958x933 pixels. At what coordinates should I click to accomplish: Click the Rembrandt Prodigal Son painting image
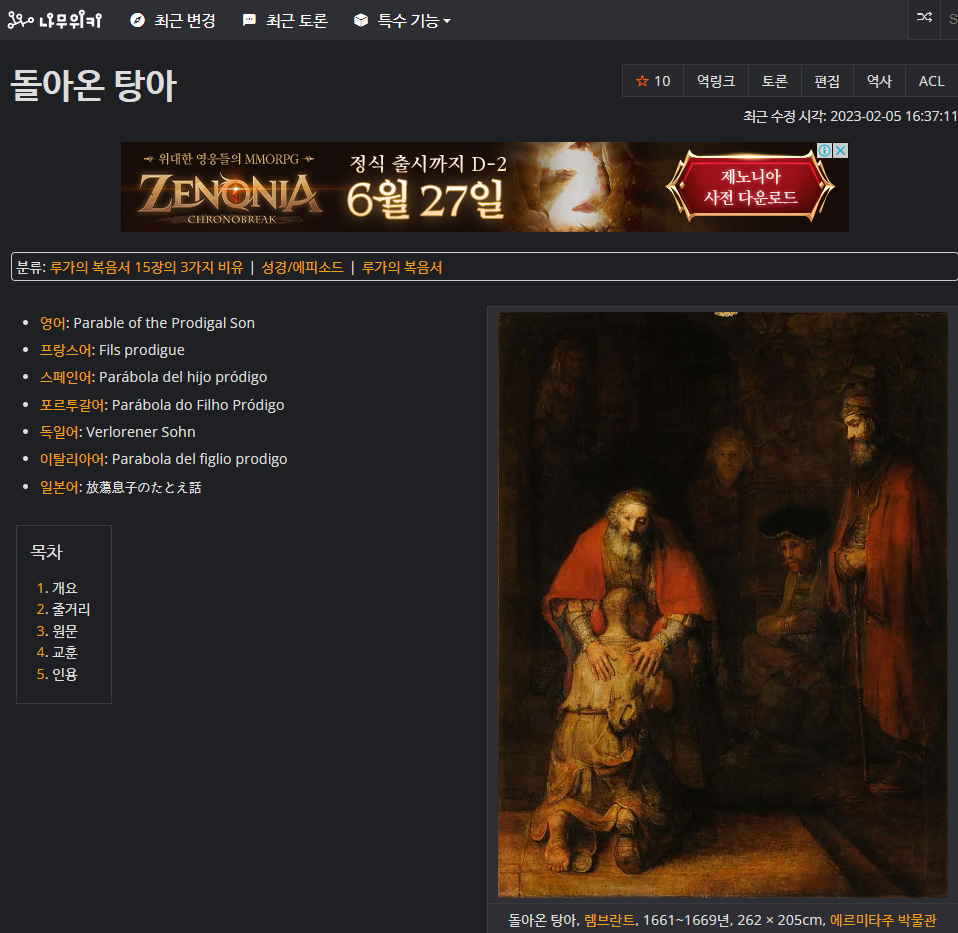pos(723,604)
